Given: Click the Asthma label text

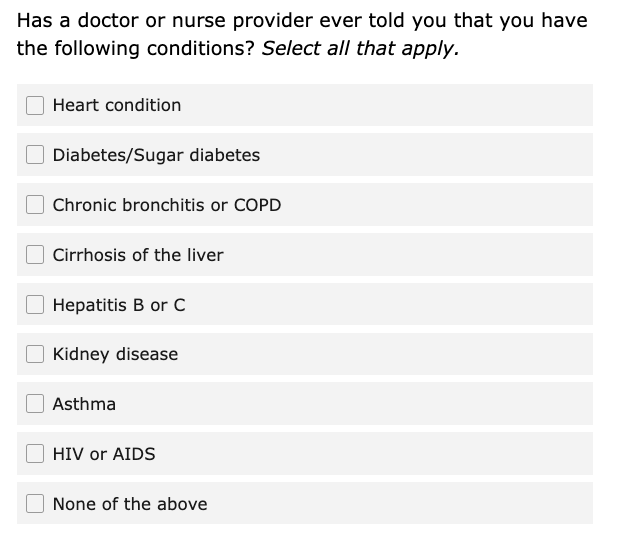Looking at the screenshot, I should coord(84,404).
